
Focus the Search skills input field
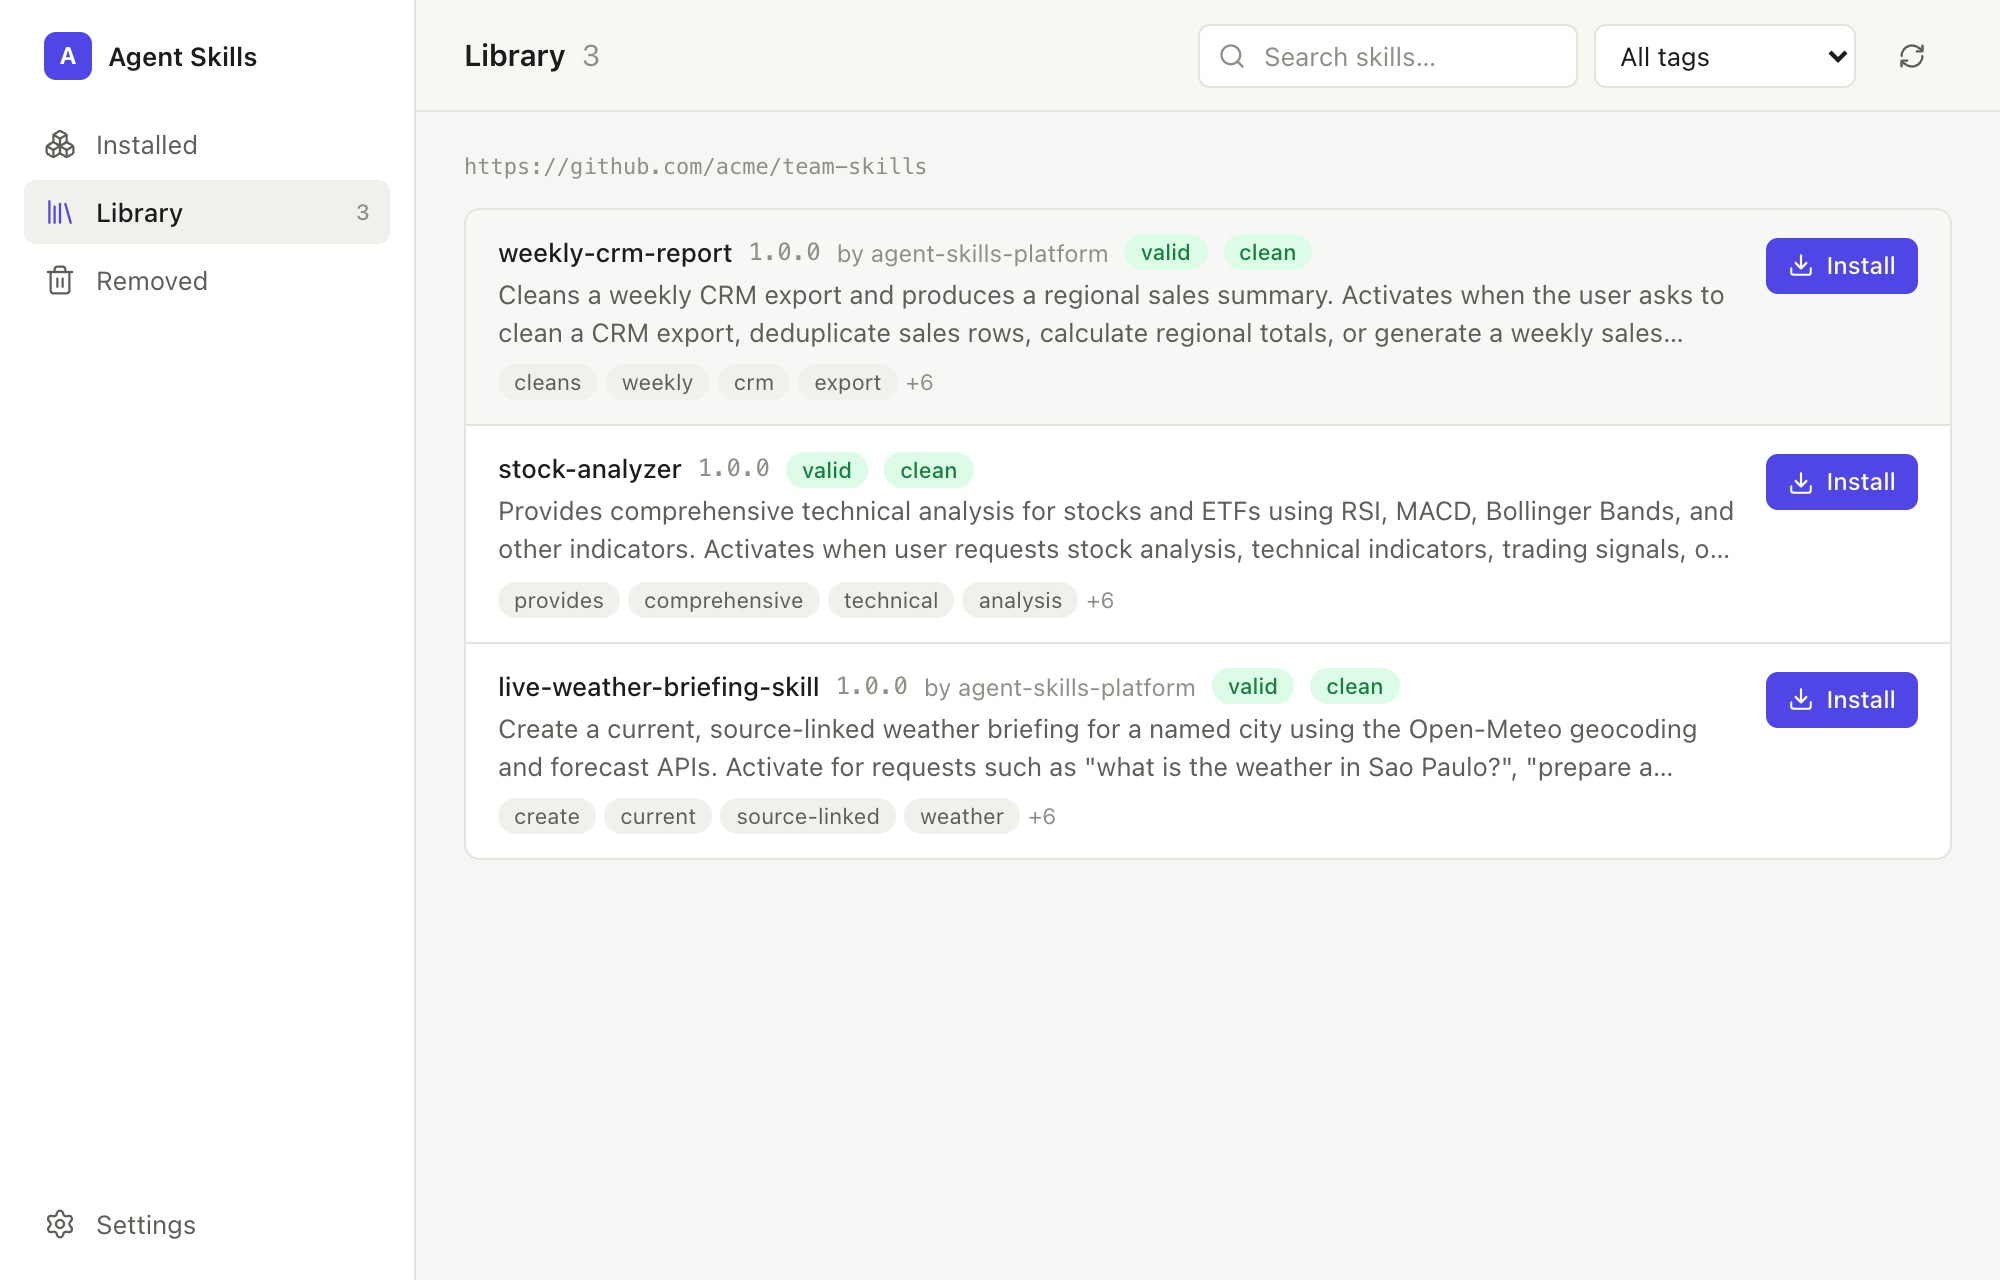click(1388, 56)
